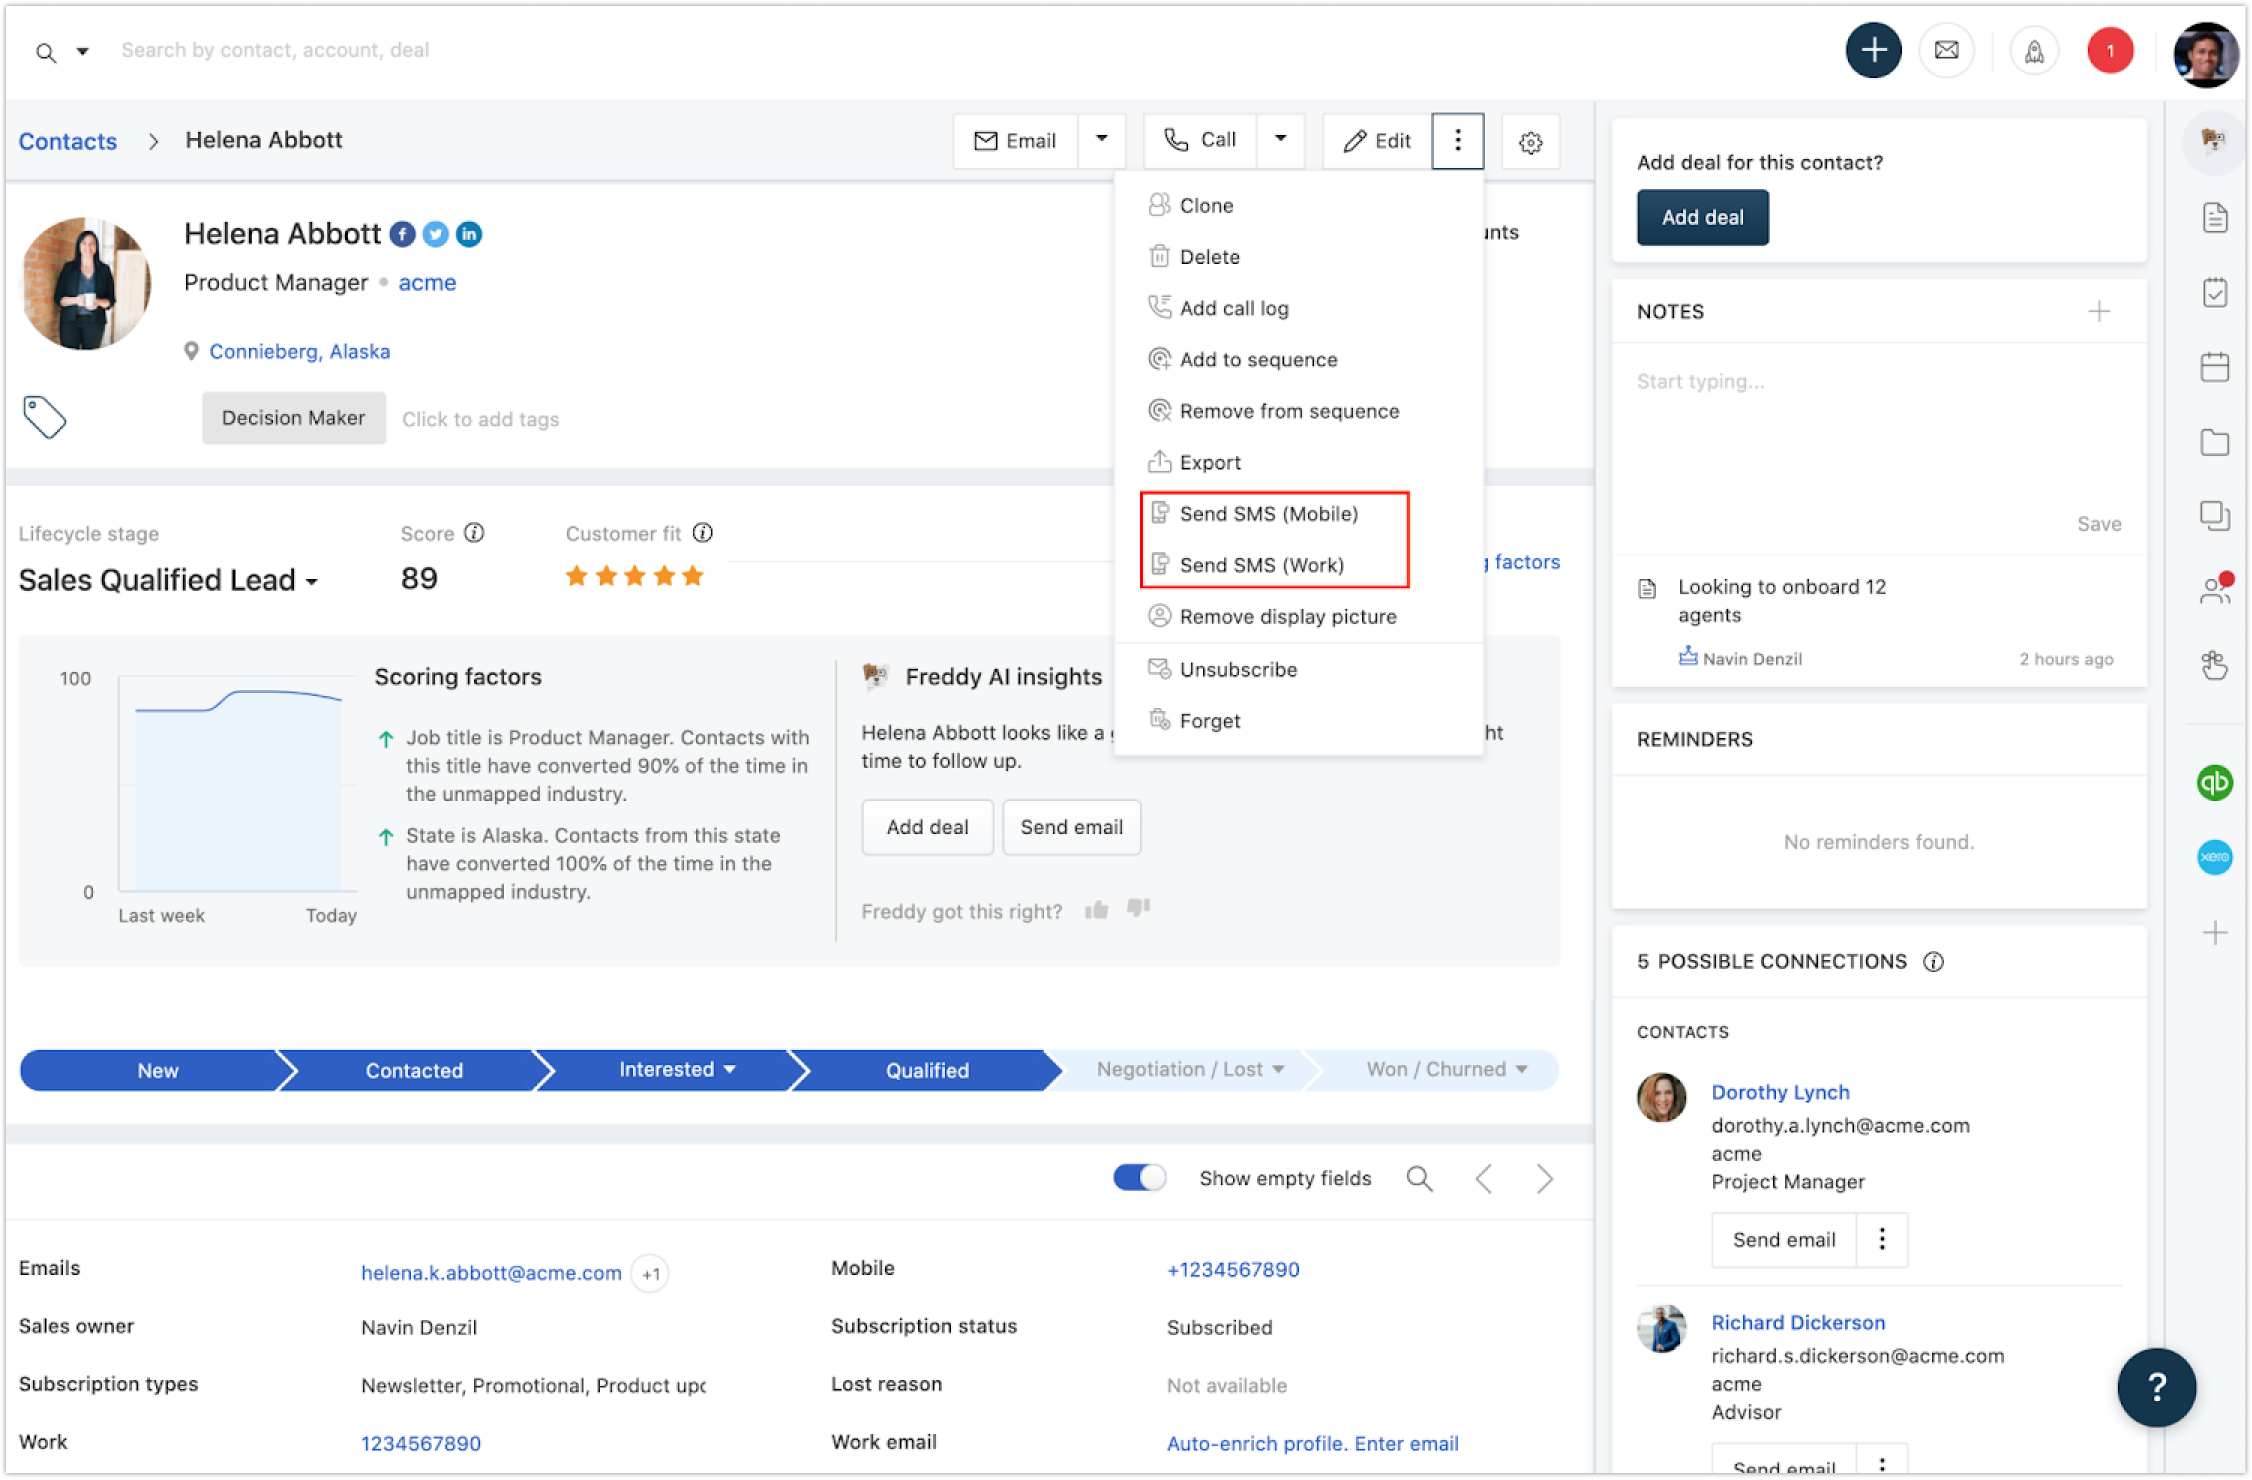Screen dimensions: 2252x1480
Task: Toggle the Show empty fields switch
Action: click(1139, 1177)
